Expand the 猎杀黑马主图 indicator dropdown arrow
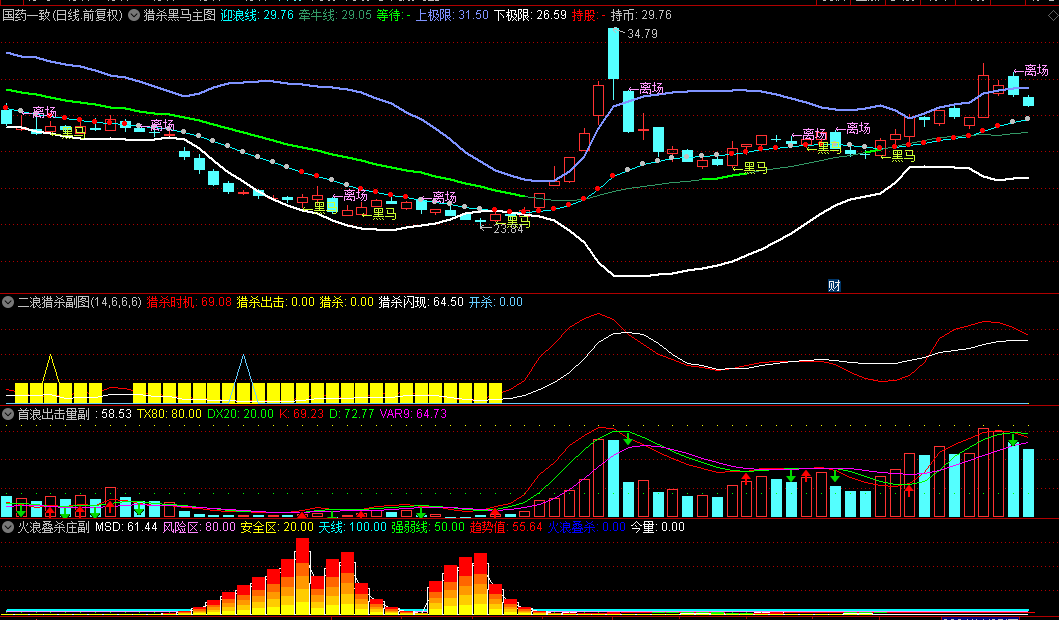The image size is (1059, 620). click(134, 15)
